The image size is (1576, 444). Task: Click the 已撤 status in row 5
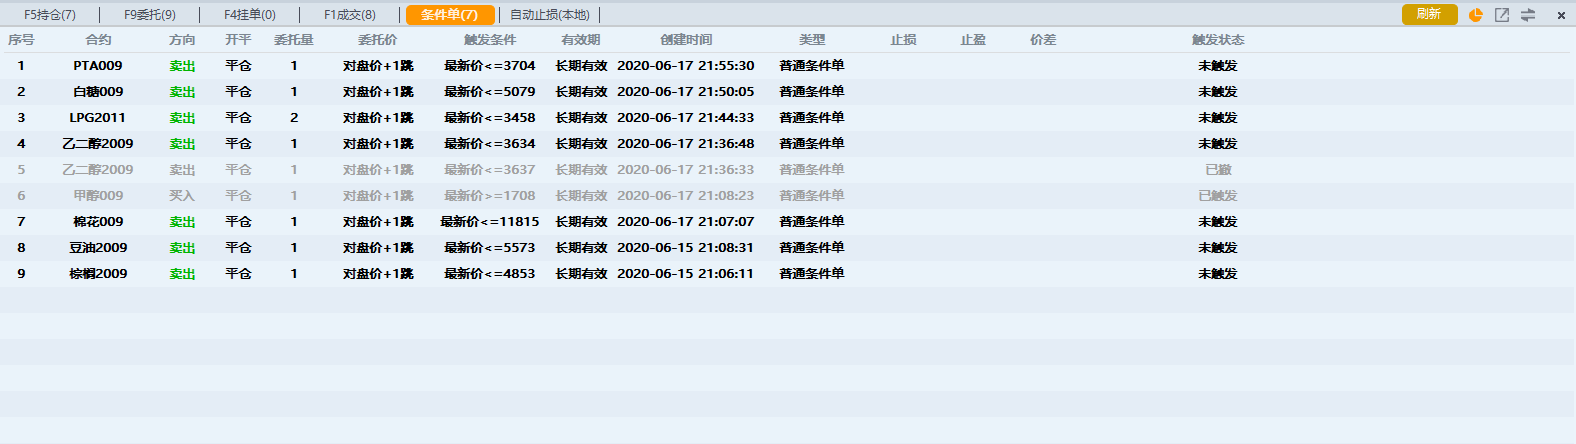point(1218,170)
